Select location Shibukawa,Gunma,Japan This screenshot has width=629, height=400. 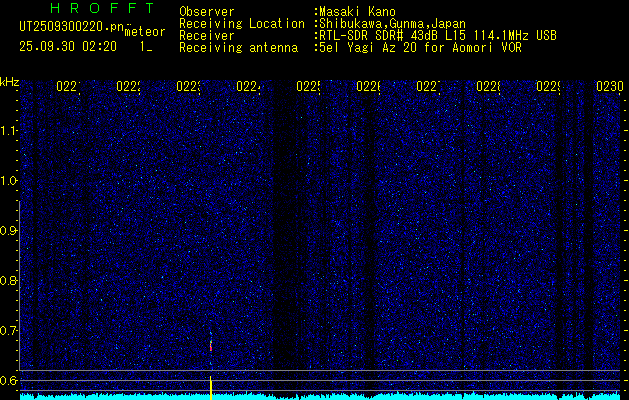coord(392,24)
